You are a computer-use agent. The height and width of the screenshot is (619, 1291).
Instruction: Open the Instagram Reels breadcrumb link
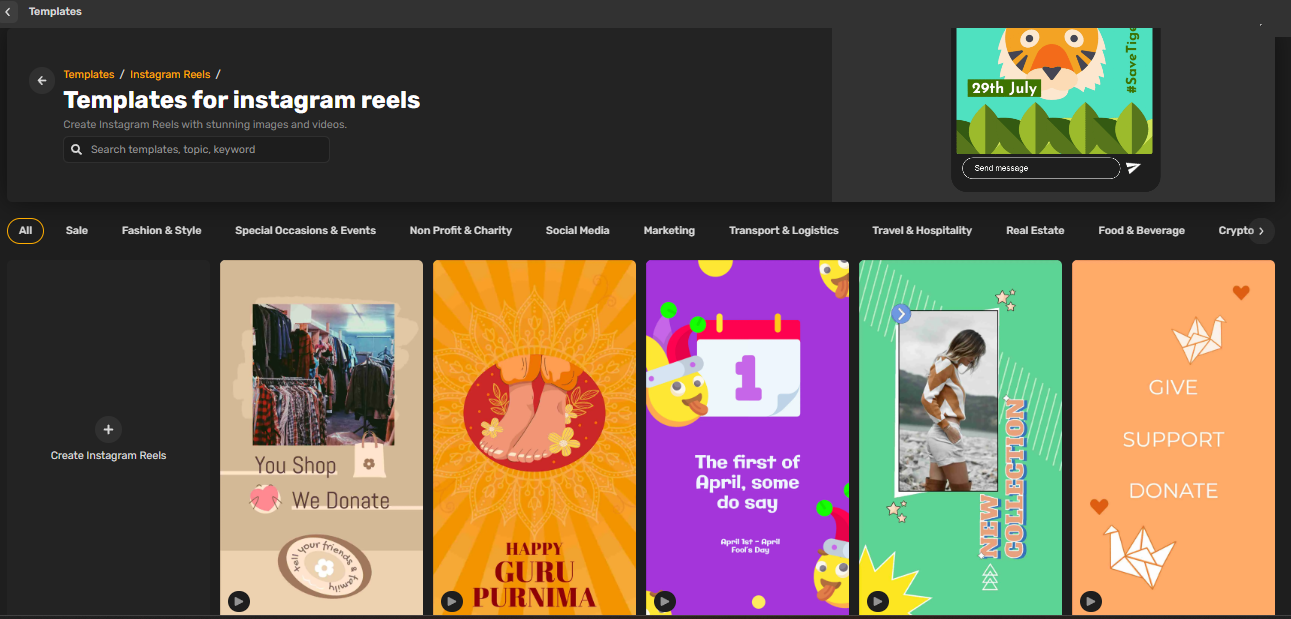point(170,75)
